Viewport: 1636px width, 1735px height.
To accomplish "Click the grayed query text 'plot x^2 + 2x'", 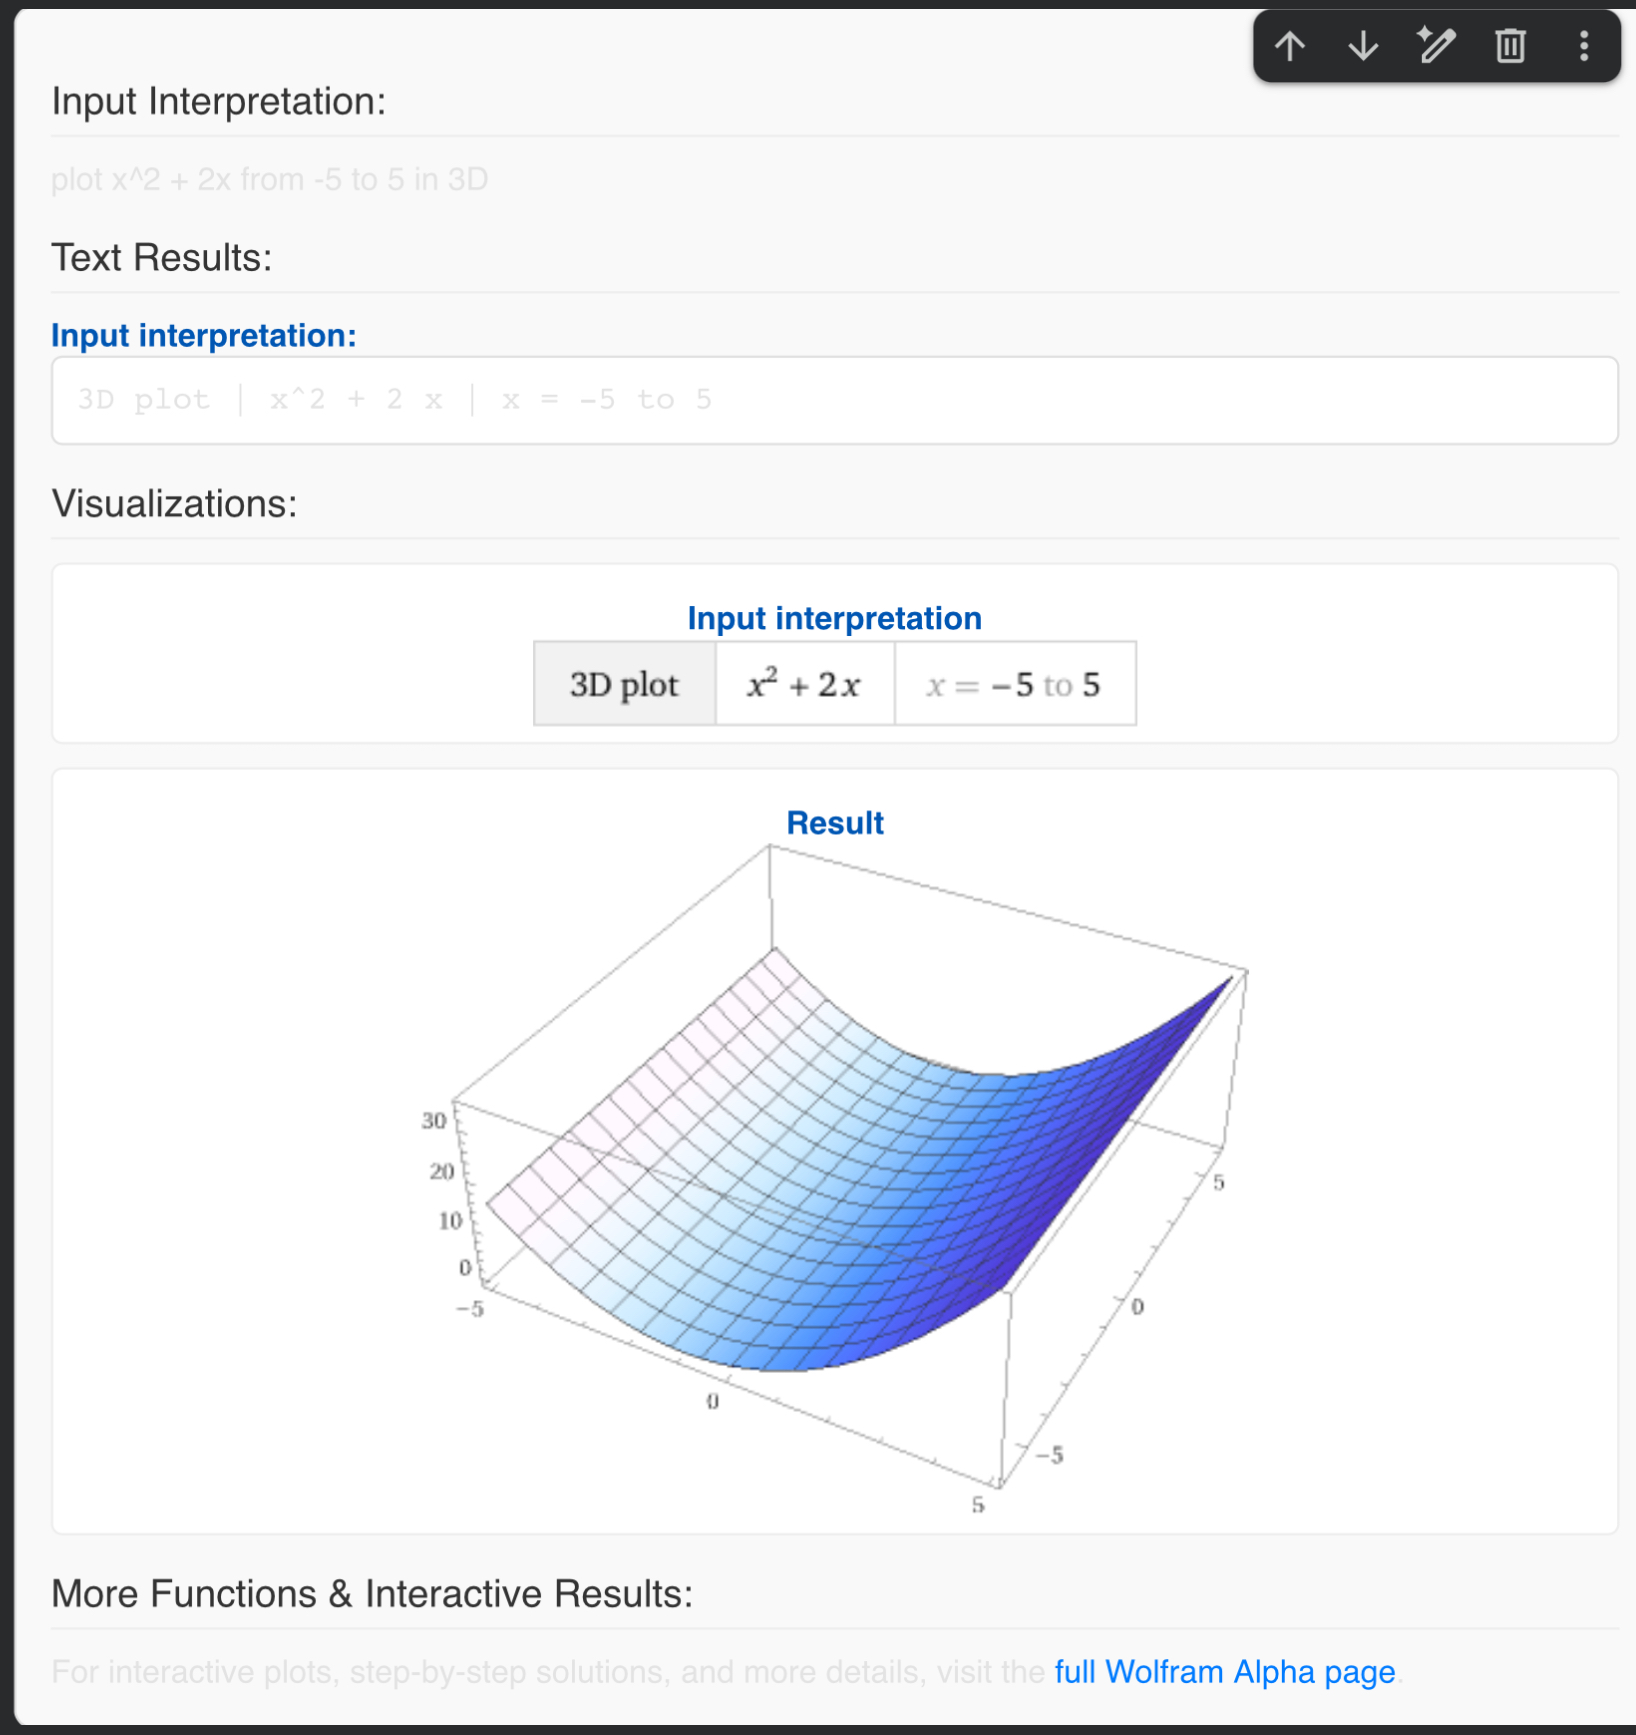I will coord(141,180).
